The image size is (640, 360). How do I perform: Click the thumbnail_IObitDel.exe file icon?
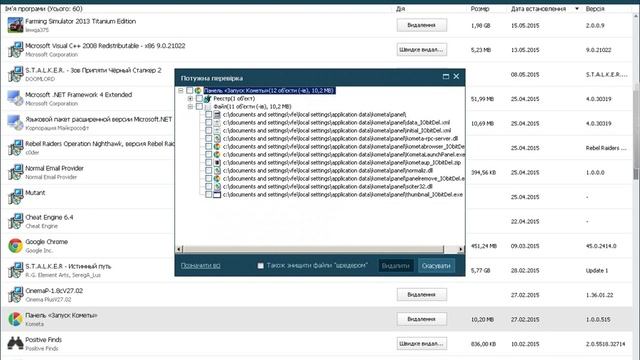[217, 195]
